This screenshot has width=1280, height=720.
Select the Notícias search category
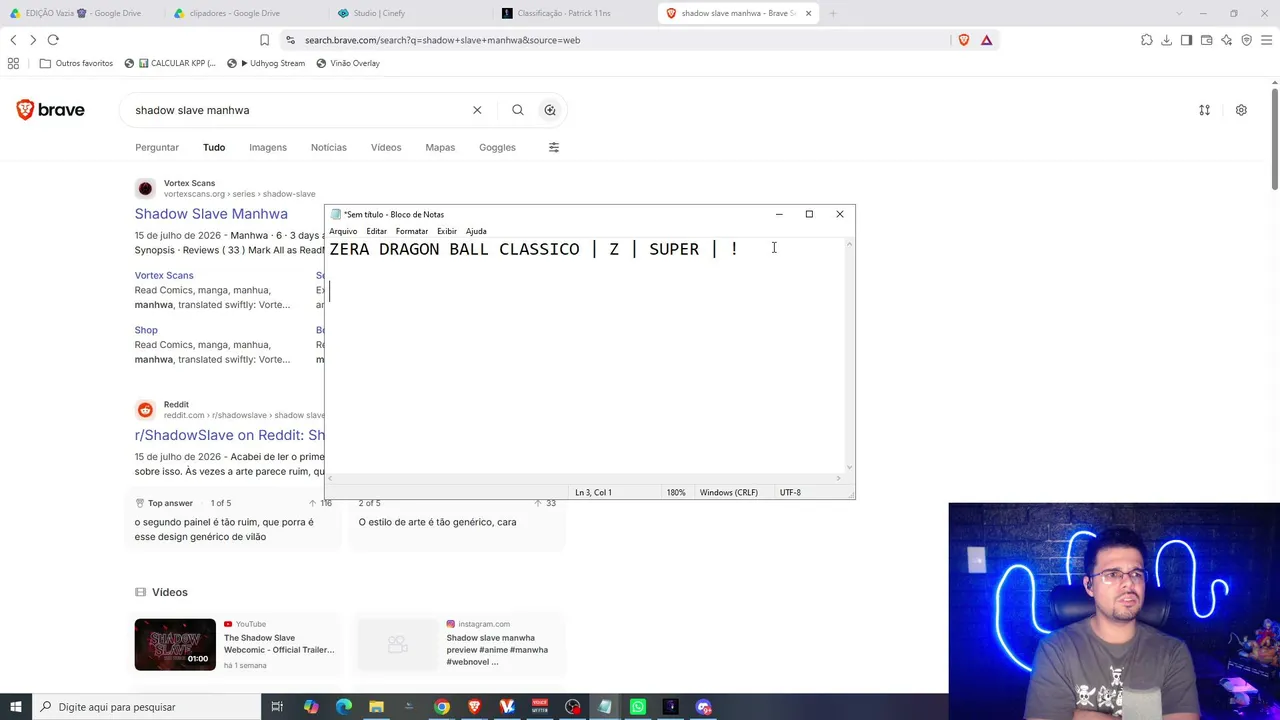329,147
